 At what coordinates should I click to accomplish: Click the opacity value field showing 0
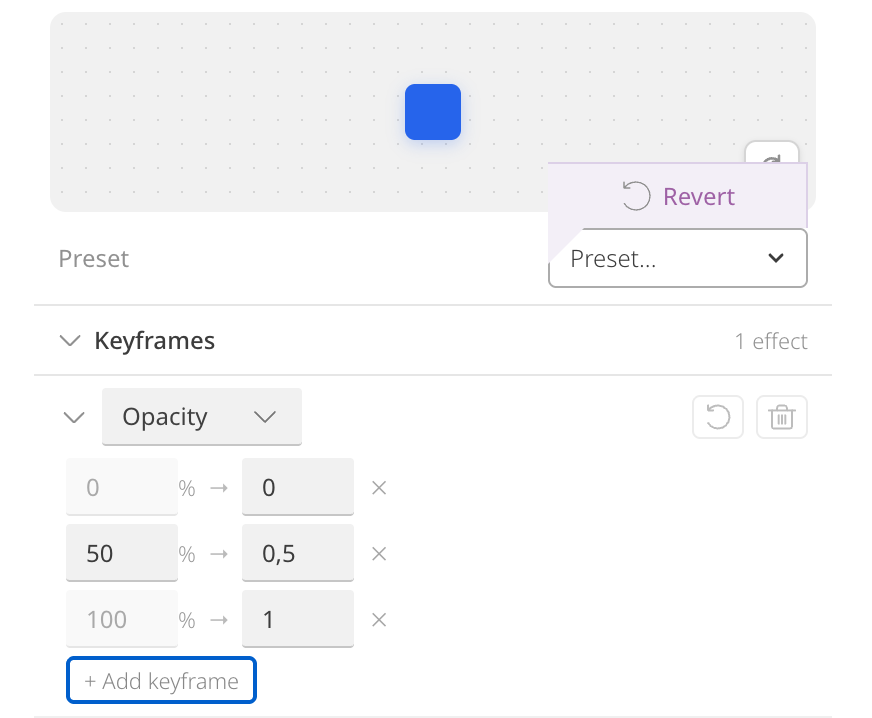click(x=297, y=487)
